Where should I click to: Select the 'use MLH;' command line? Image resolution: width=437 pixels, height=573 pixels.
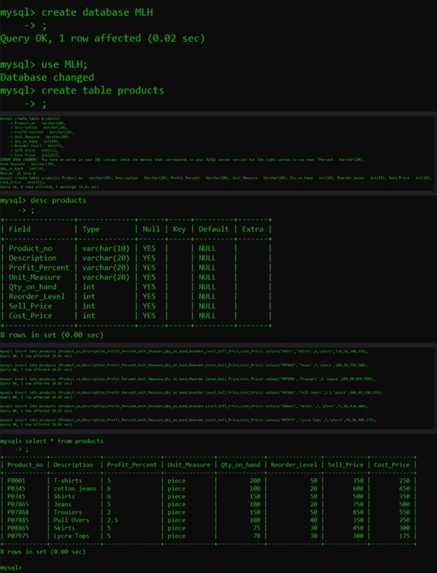click(x=44, y=65)
